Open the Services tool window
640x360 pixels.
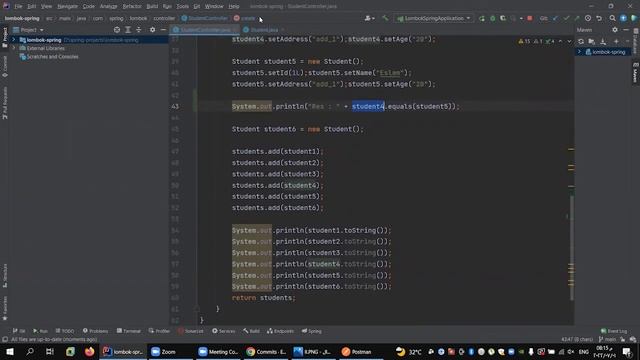tap(224, 331)
